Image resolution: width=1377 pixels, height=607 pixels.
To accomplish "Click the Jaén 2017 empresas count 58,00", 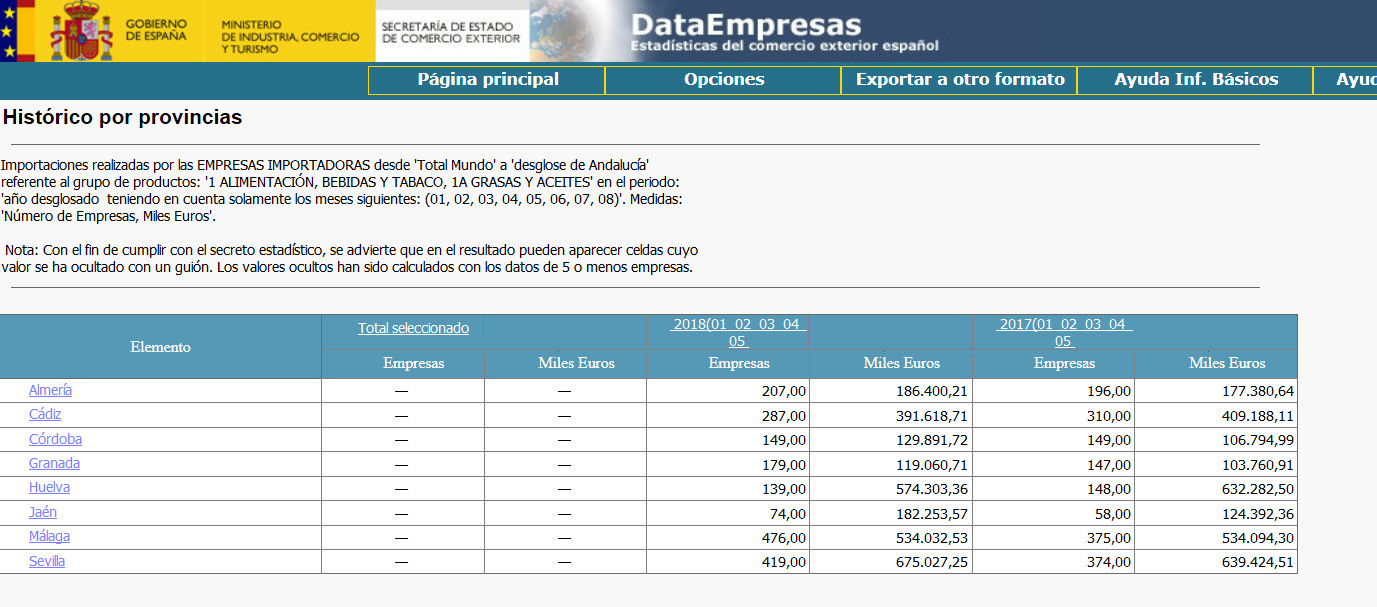I will (x=1113, y=513).
